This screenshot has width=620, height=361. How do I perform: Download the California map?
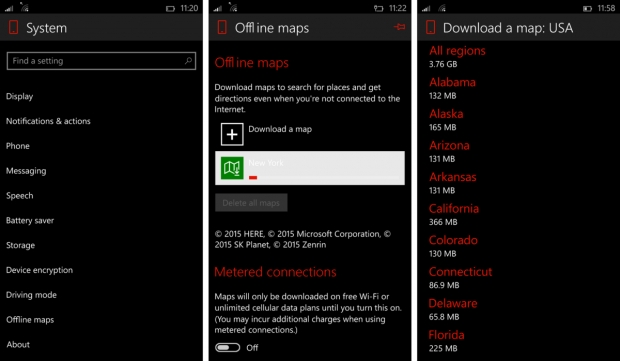[454, 215]
